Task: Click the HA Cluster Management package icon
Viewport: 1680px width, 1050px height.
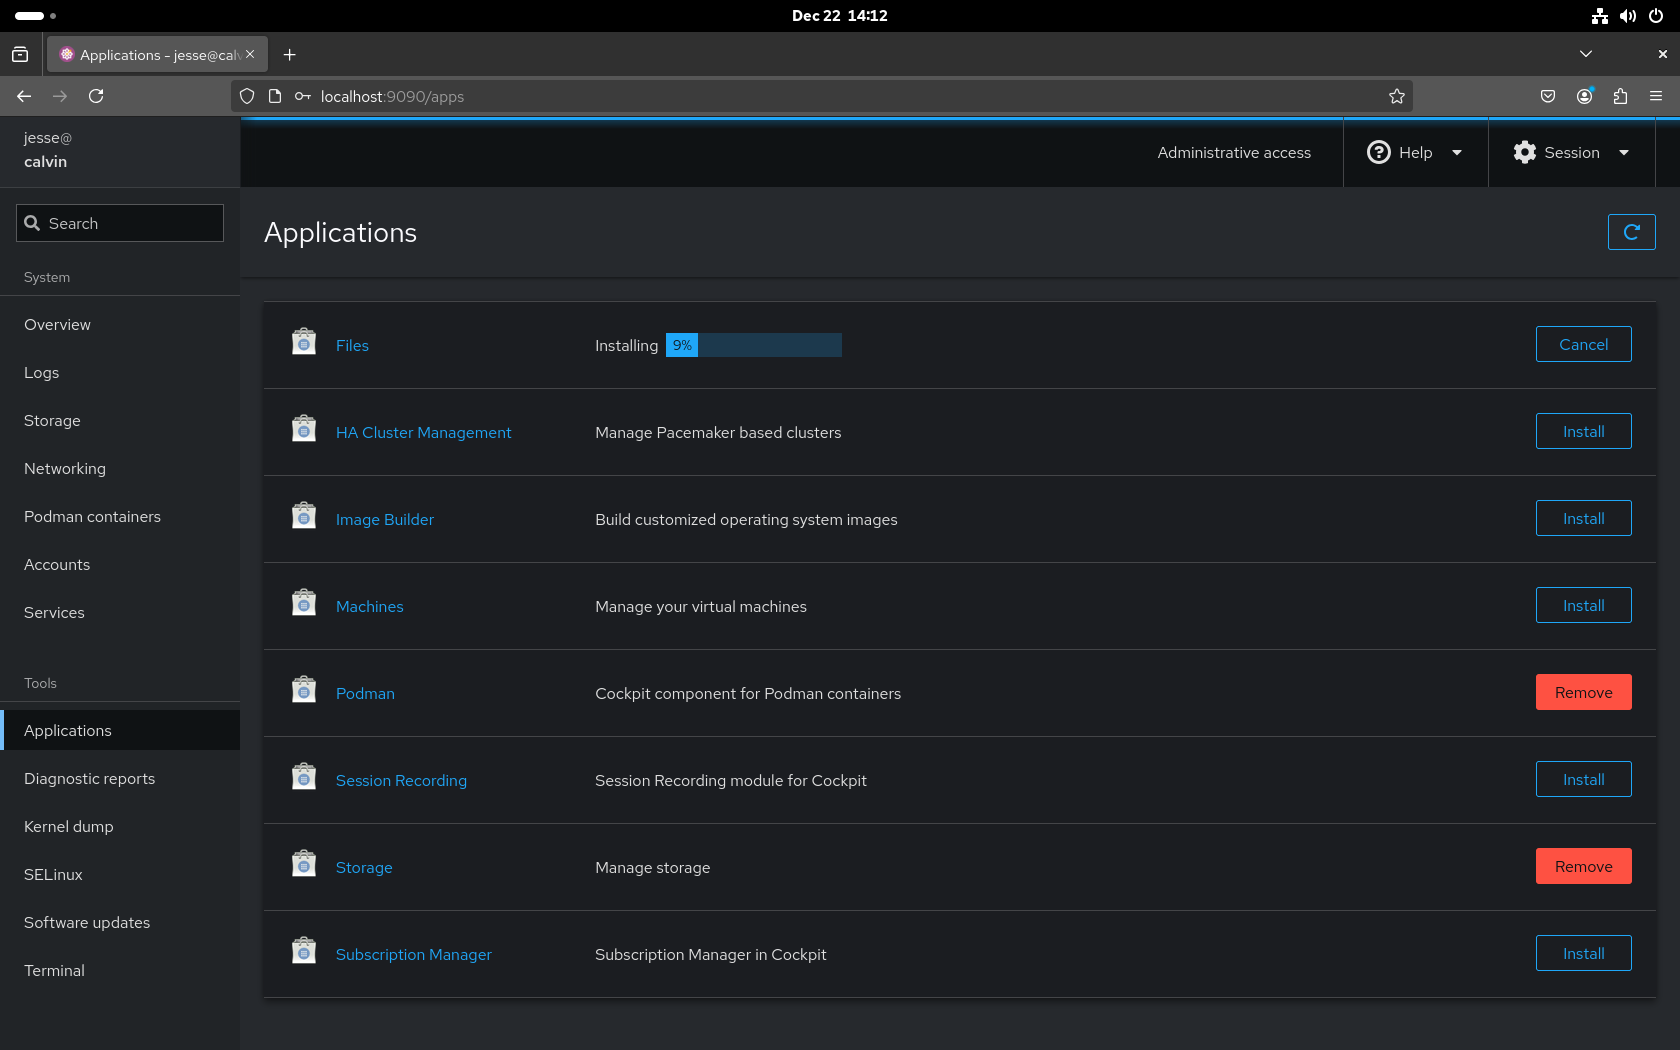Action: click(x=304, y=429)
